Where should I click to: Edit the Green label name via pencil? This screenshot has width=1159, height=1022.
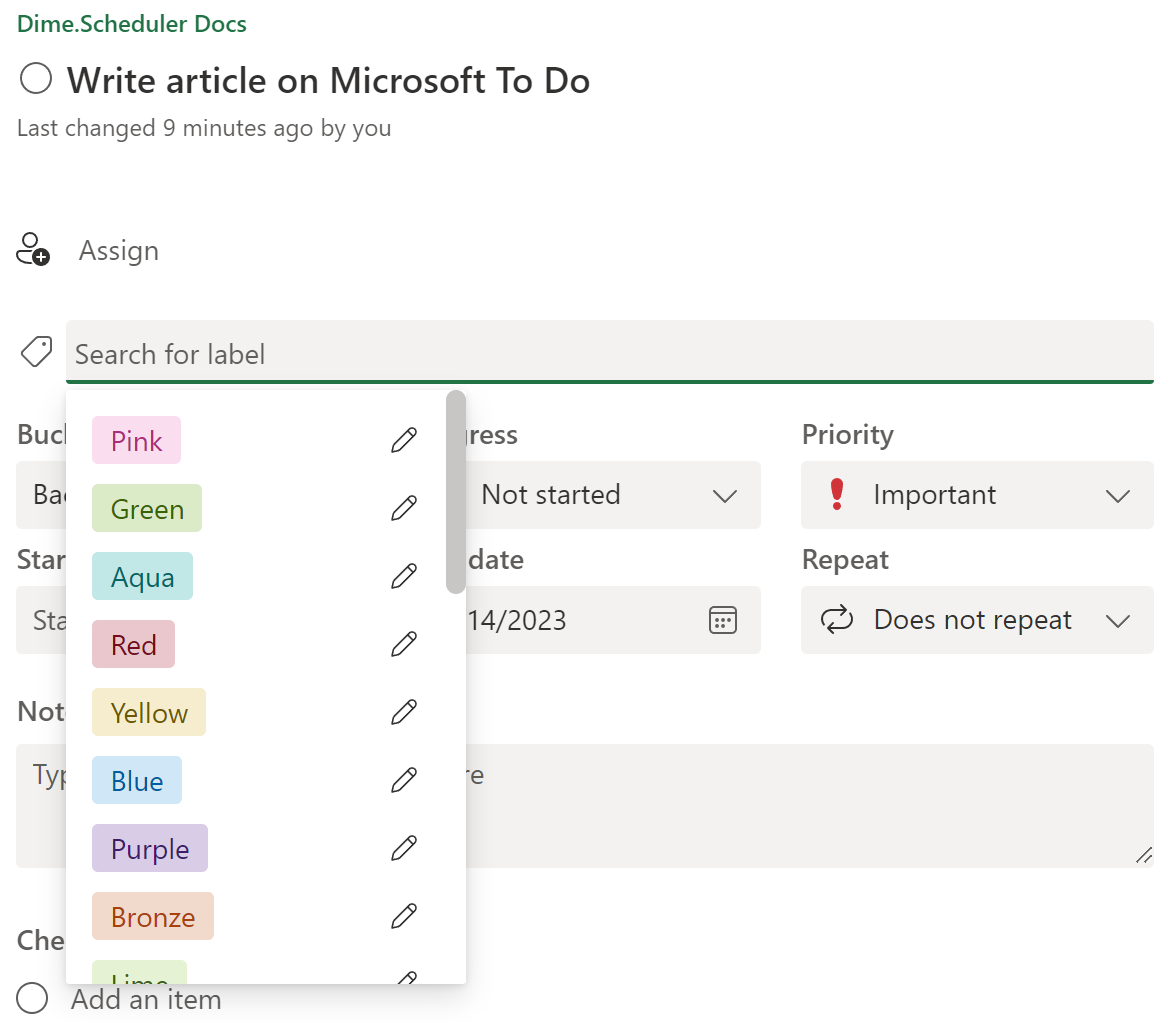[403, 508]
